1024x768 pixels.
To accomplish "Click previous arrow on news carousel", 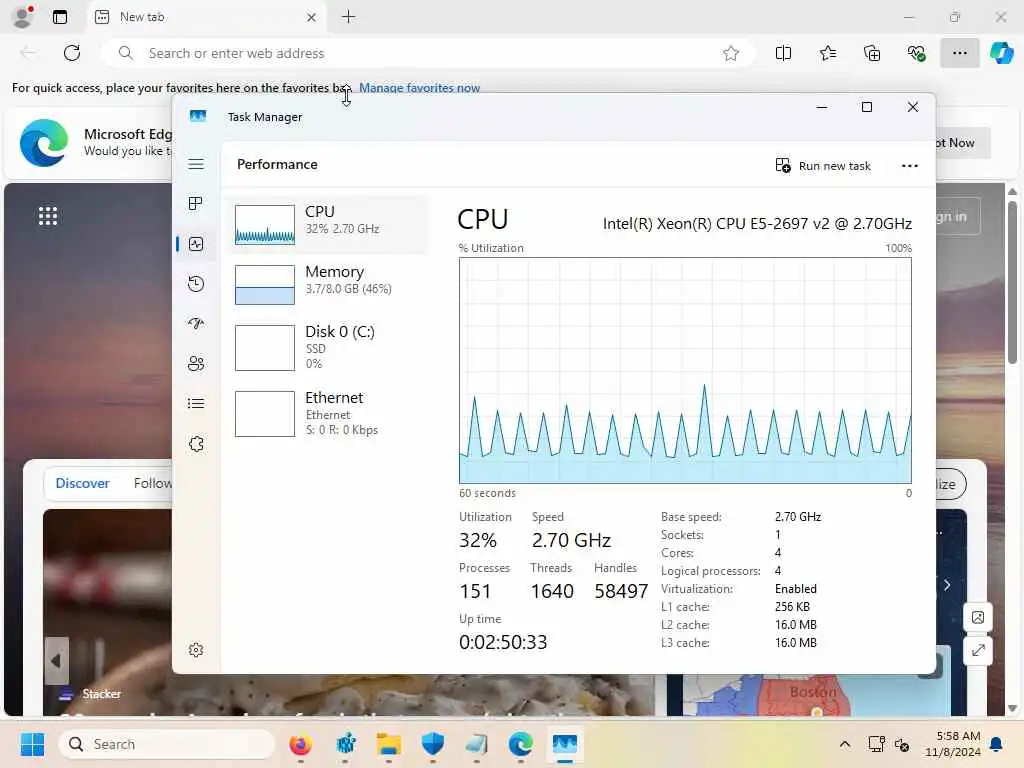I will pyautogui.click(x=56, y=661).
